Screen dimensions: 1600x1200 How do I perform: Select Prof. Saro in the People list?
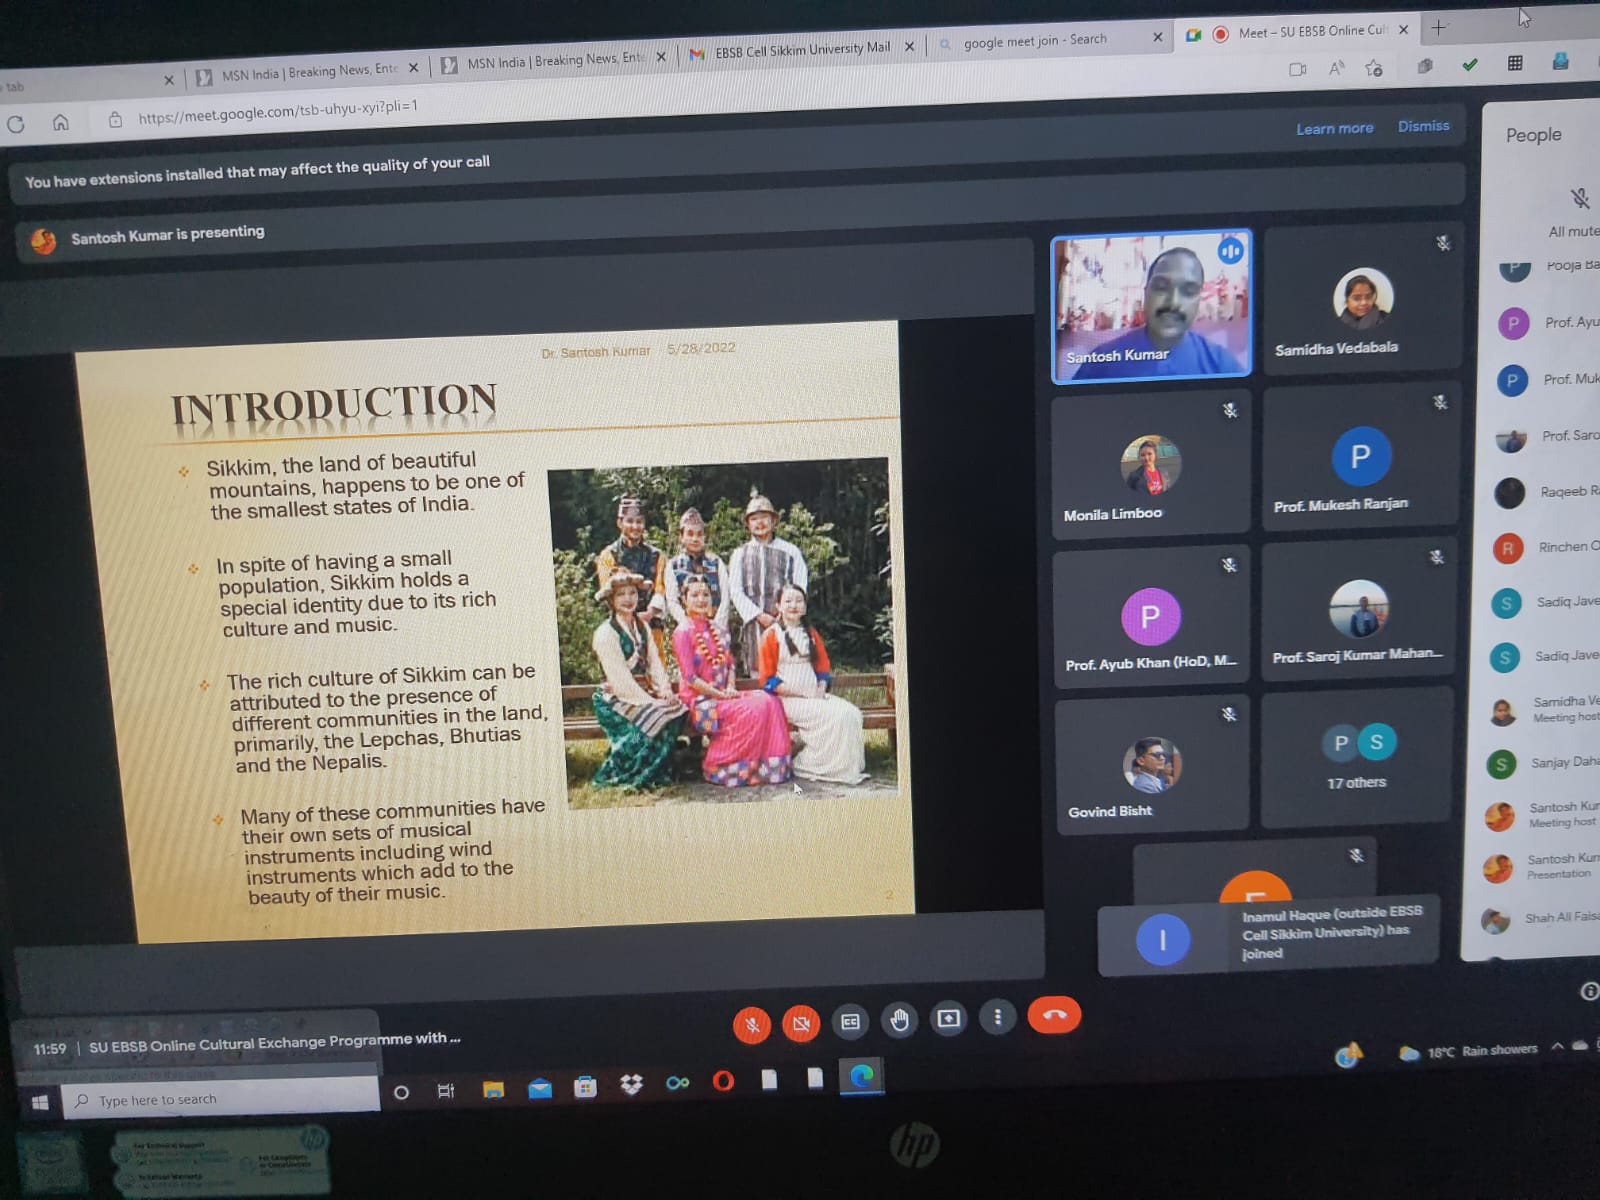pyautogui.click(x=1549, y=437)
